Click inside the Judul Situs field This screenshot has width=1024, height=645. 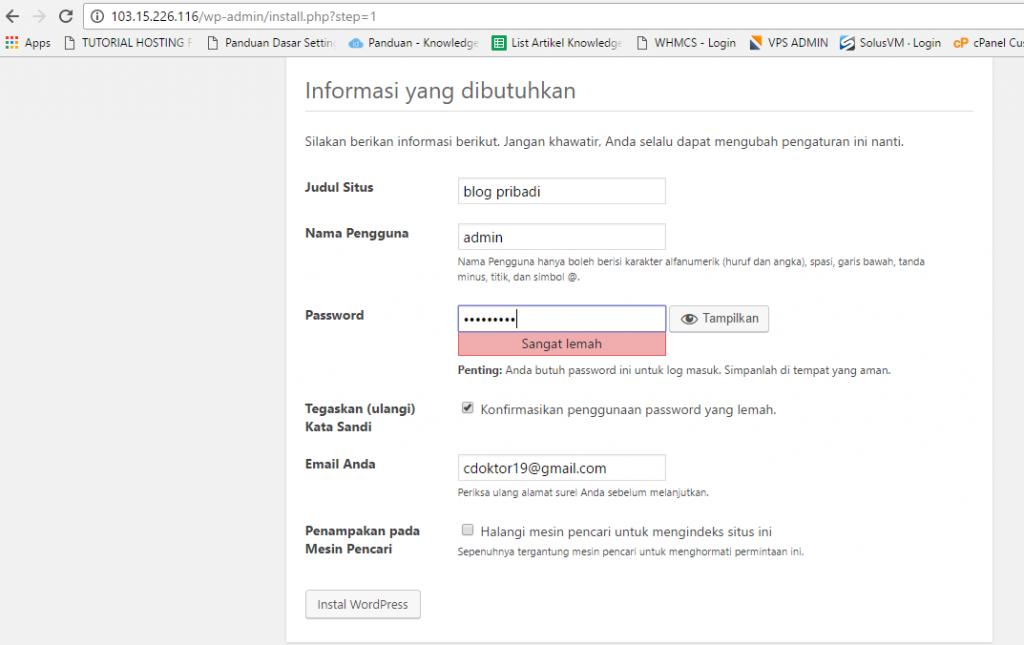click(x=561, y=190)
